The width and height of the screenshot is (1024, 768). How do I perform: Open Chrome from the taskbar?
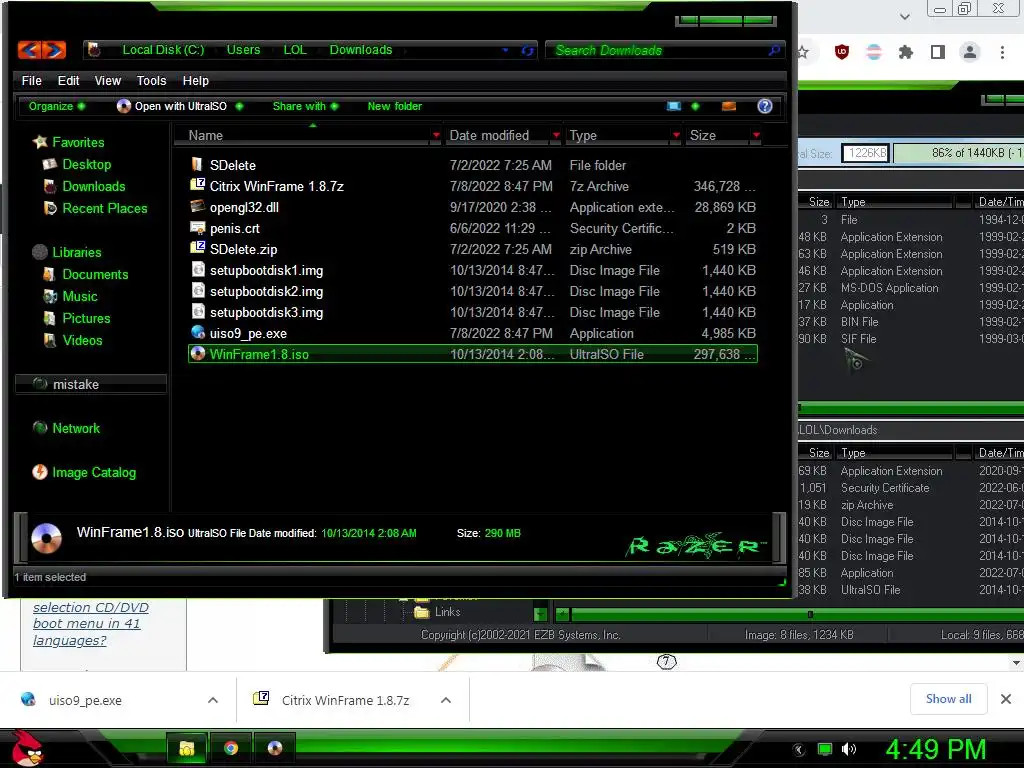click(231, 748)
